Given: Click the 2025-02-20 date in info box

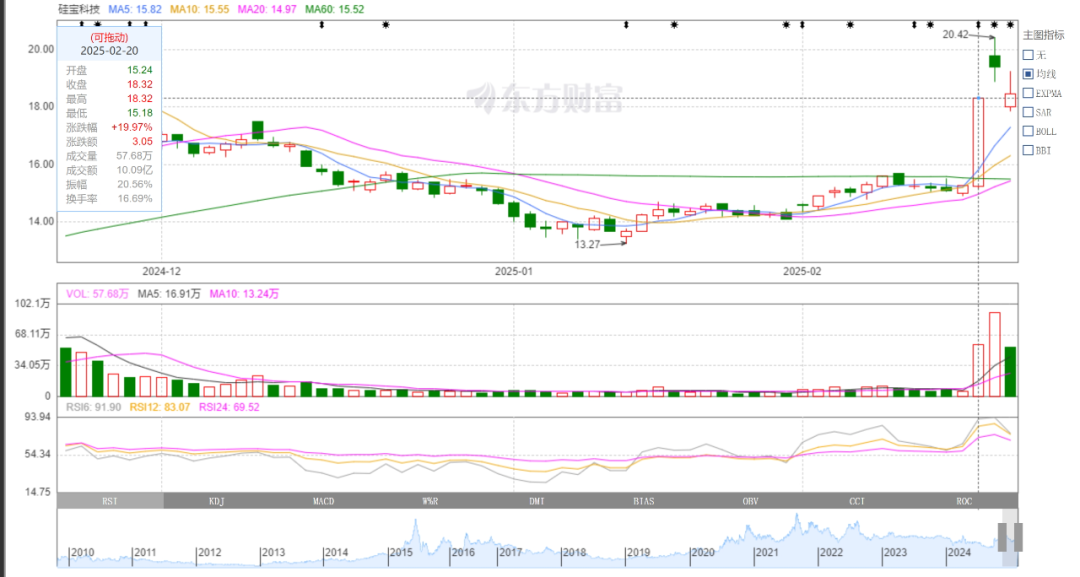Looking at the screenshot, I should tap(109, 51).
